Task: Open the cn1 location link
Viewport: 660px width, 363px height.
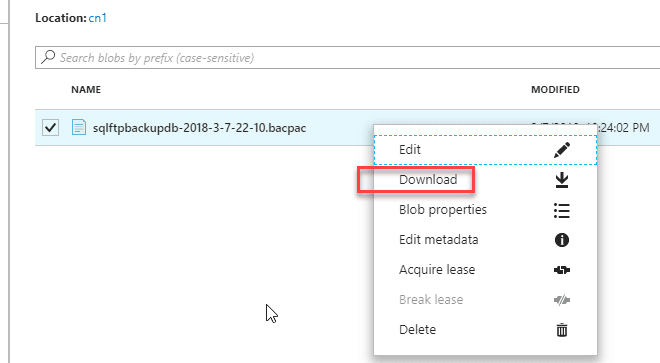Action: (x=98, y=18)
